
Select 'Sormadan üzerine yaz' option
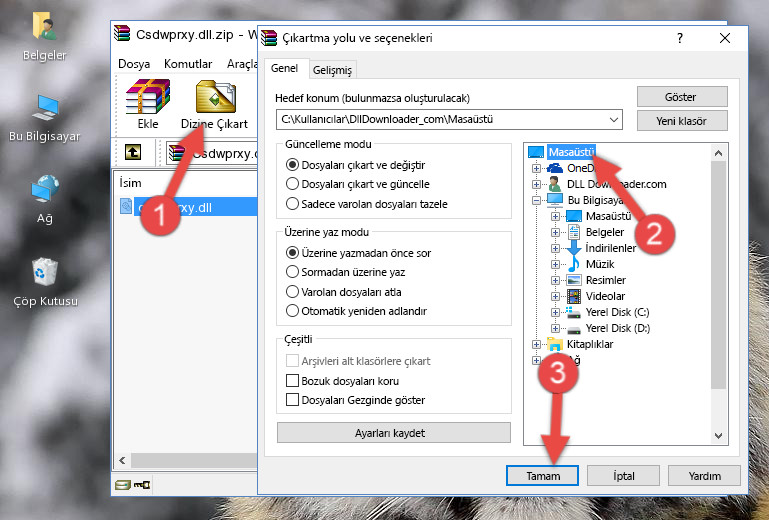point(292,272)
